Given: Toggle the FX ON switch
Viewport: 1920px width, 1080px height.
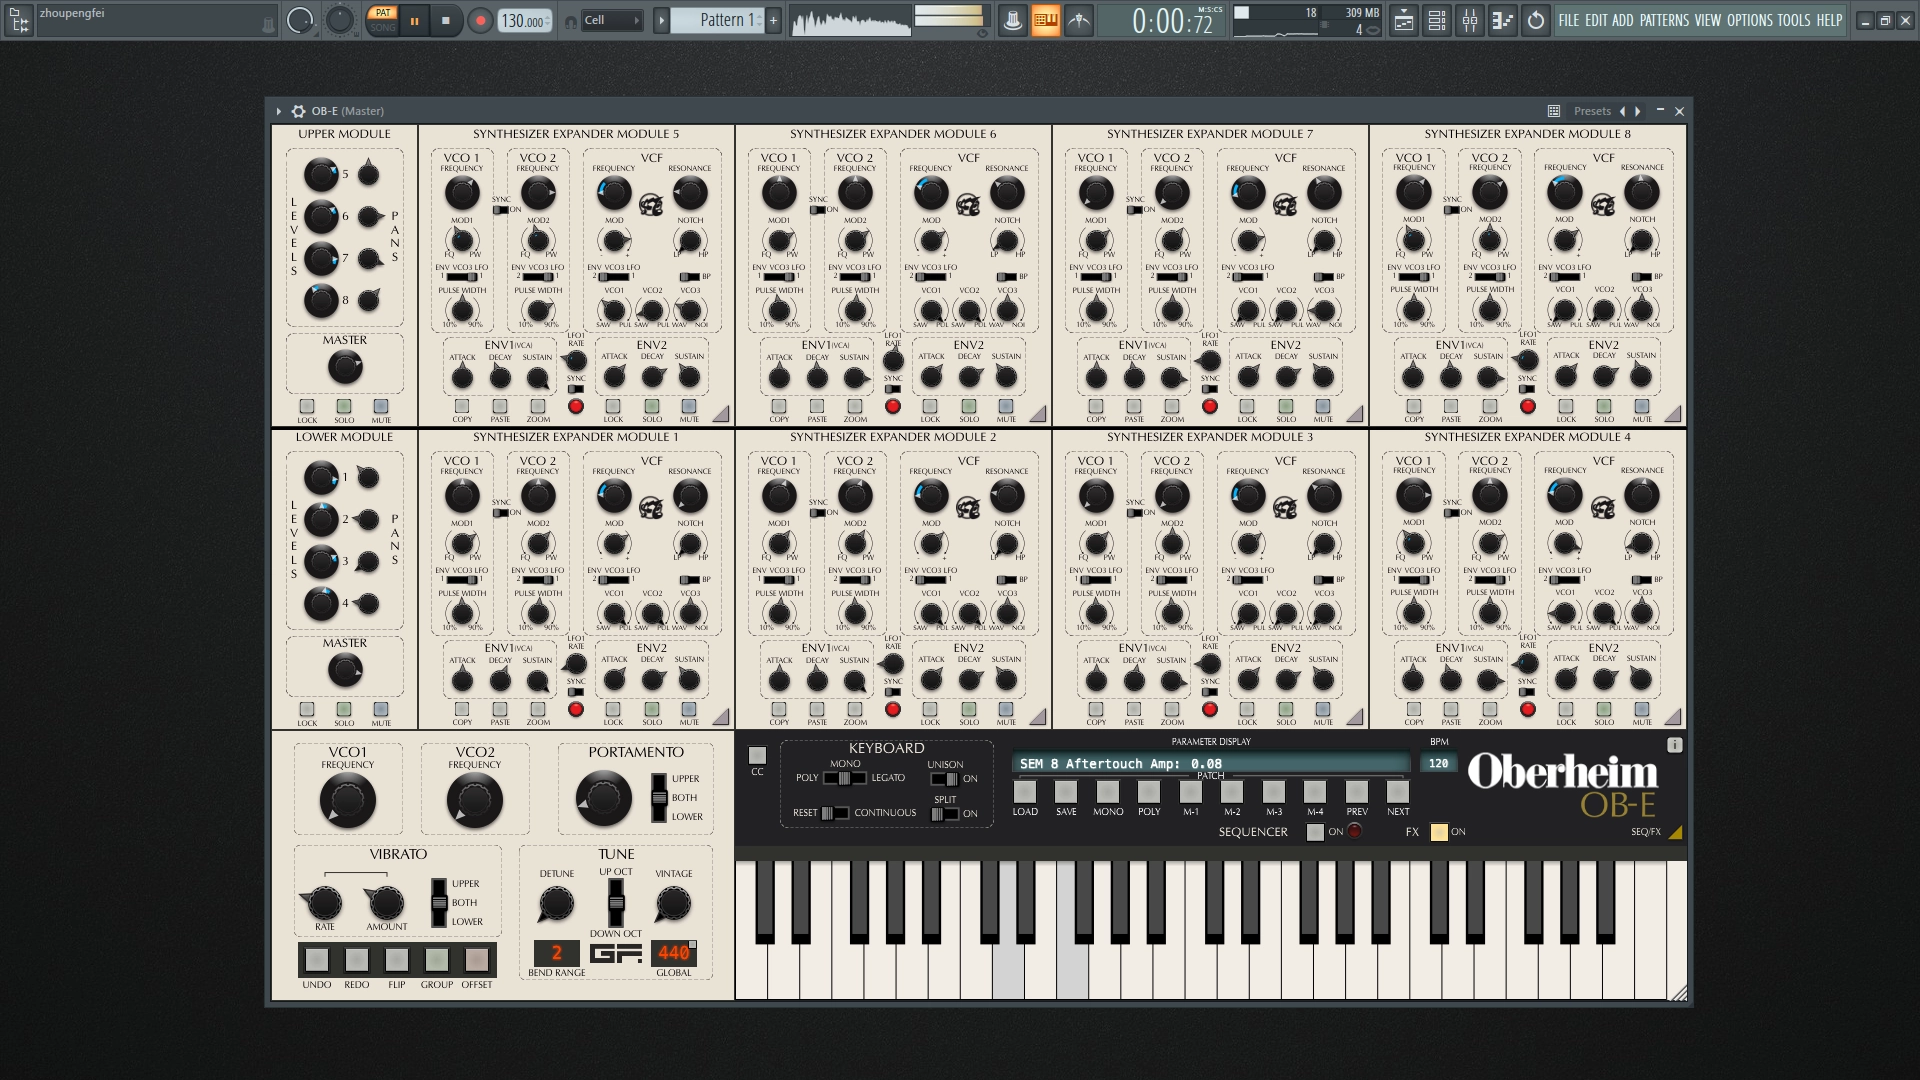Looking at the screenshot, I should [1439, 832].
